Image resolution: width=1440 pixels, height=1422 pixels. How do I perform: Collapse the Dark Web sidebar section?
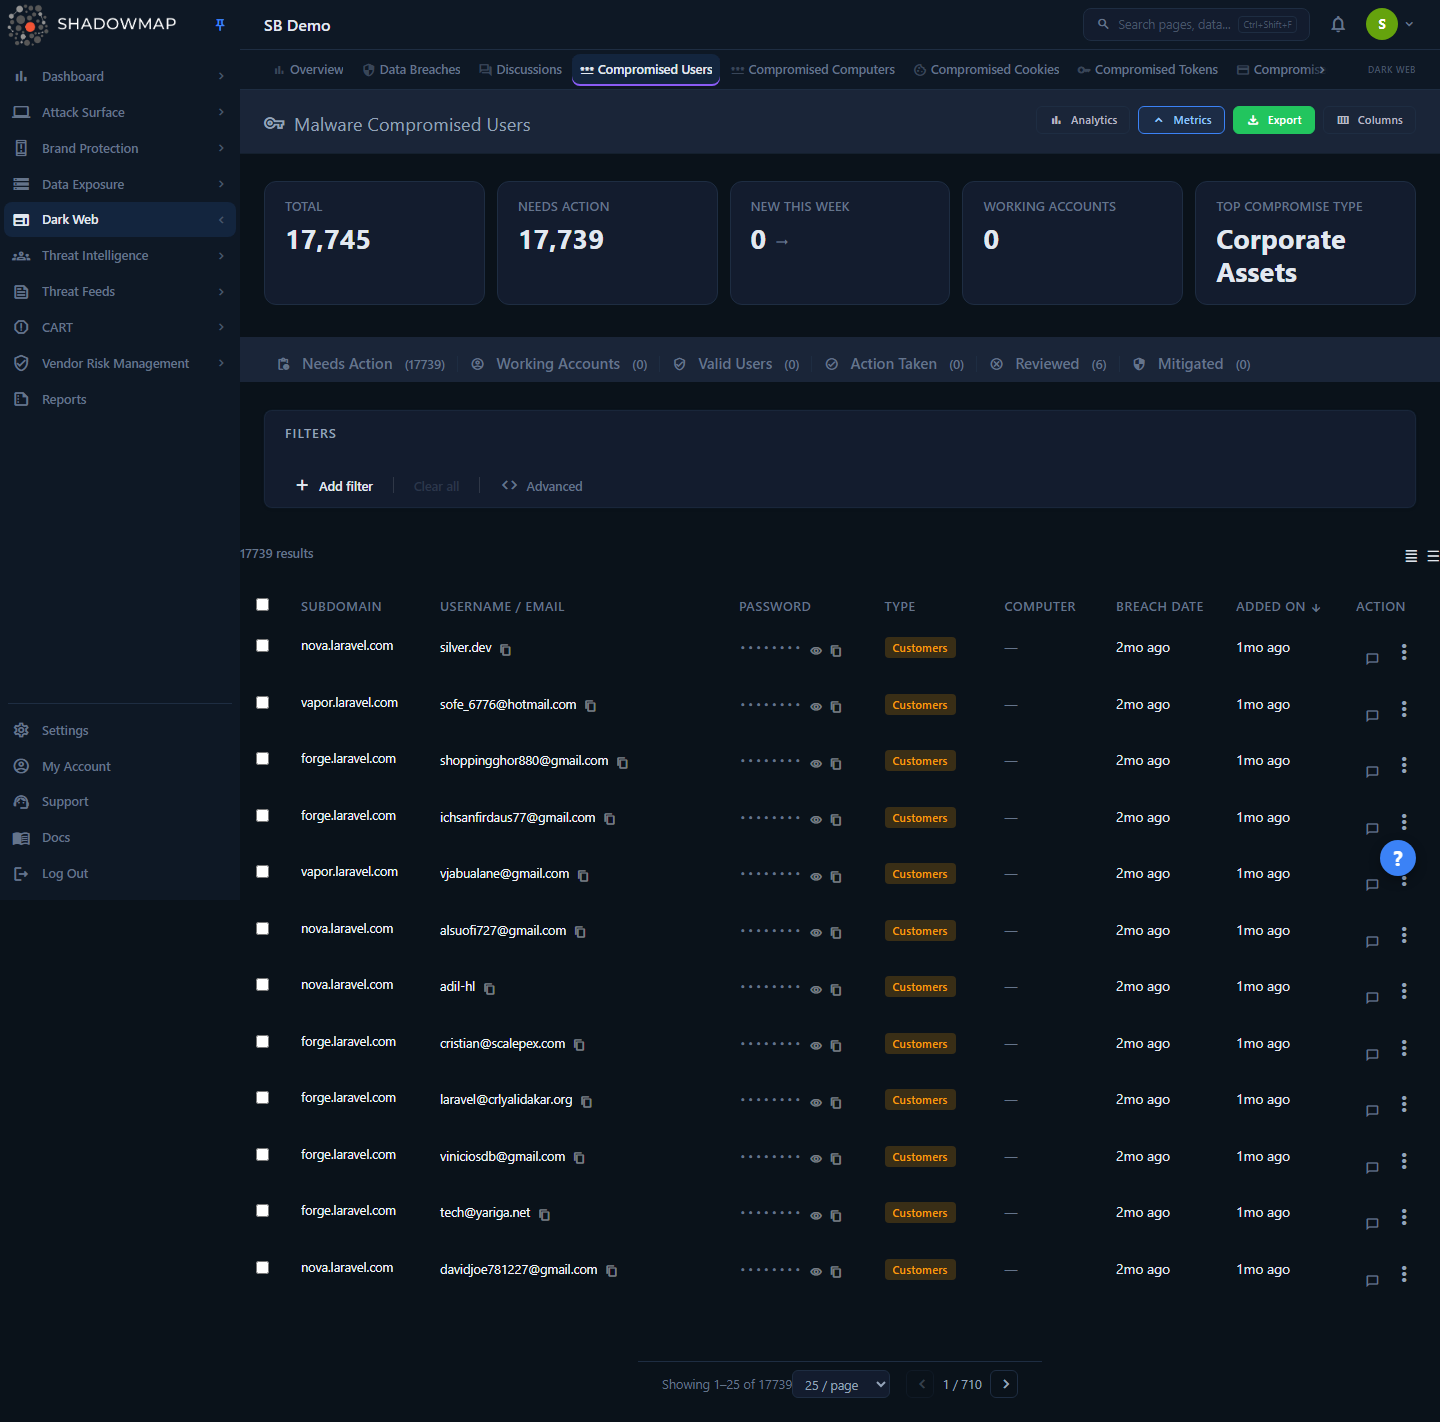click(x=120, y=220)
